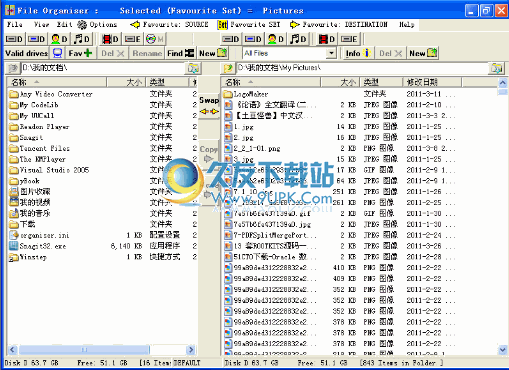Open the music folder D shortcut in source toolbar
The width and height of the screenshot is (509, 370).
pyautogui.click(x=82, y=39)
